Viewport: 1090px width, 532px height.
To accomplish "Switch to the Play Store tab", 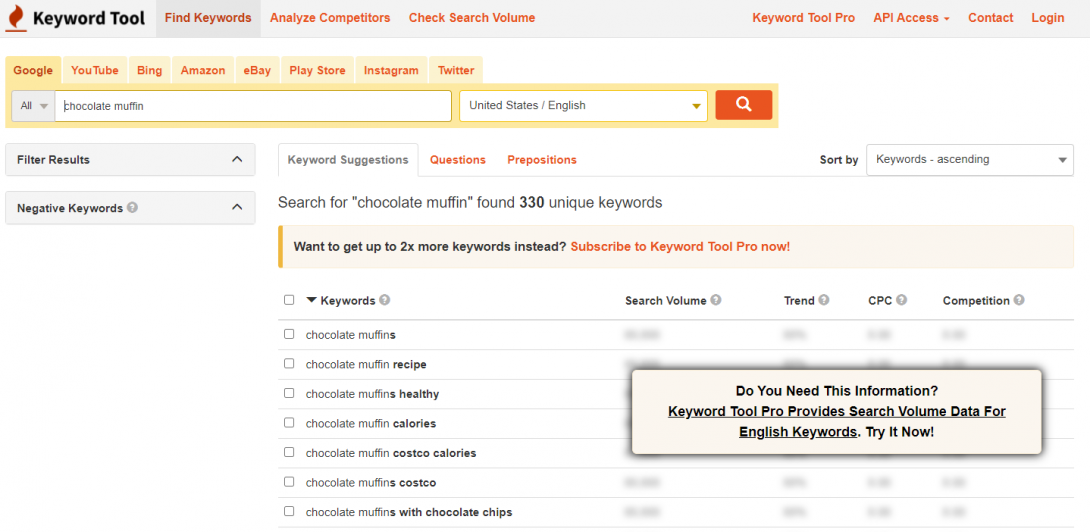I will 317,70.
